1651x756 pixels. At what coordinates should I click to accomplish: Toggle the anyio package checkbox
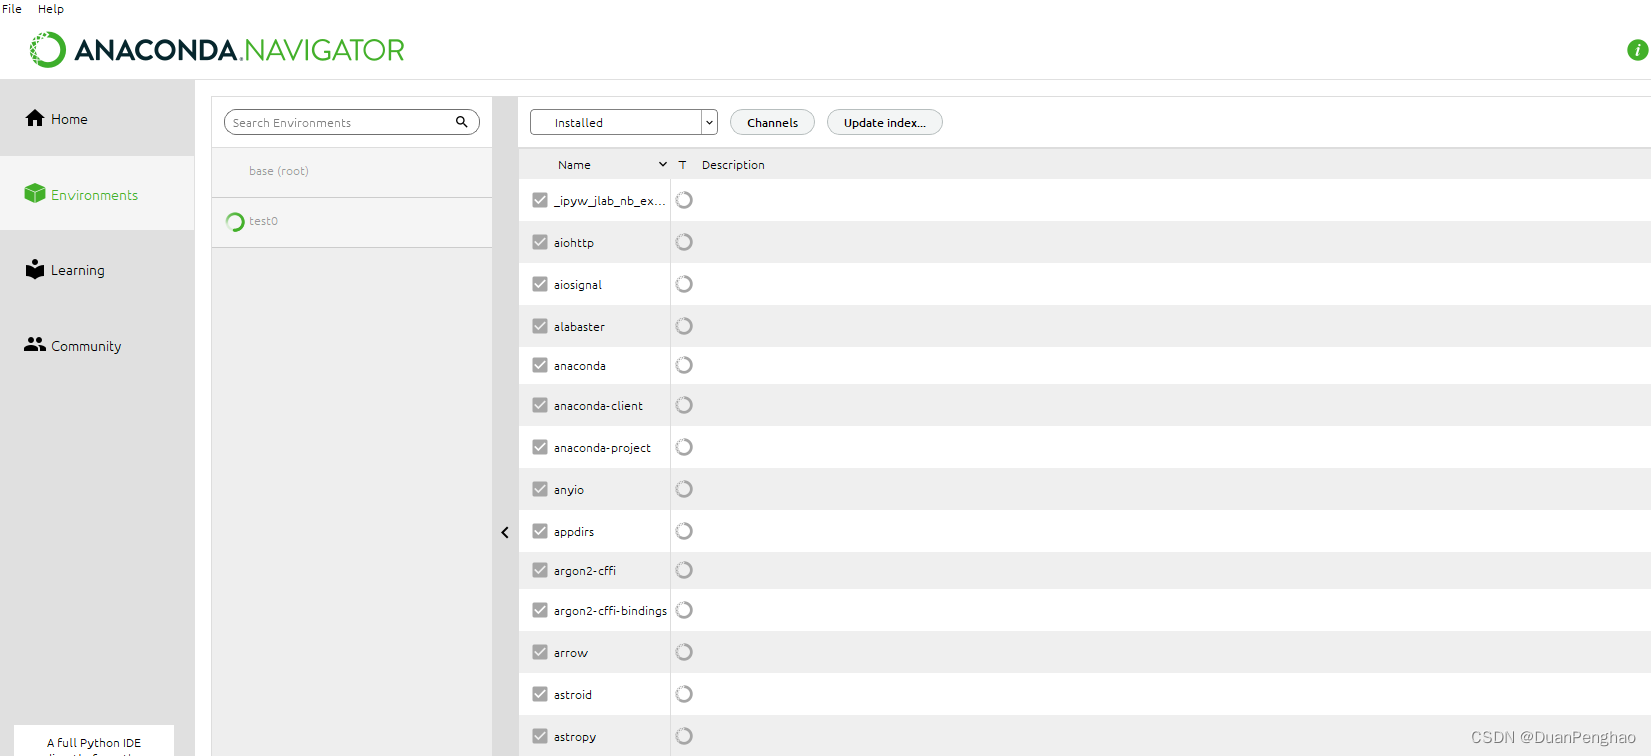(x=540, y=489)
